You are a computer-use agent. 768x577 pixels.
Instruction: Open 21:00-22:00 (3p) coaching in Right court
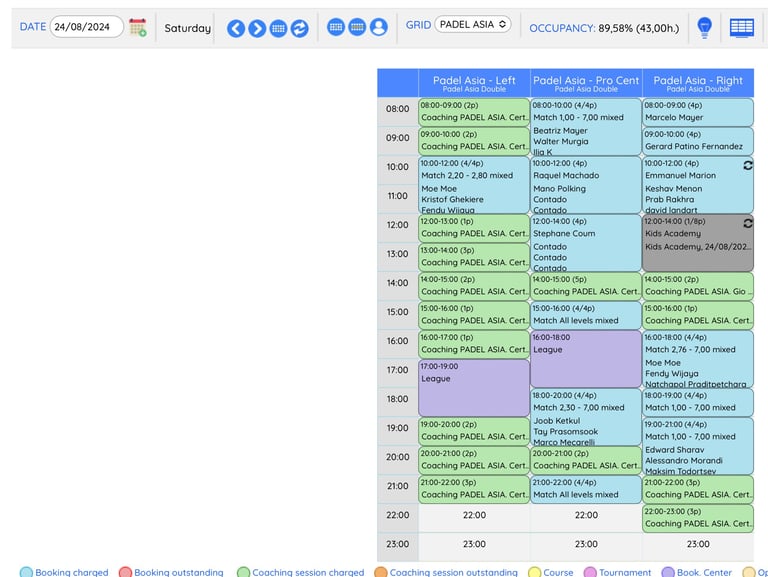[x=698, y=489]
